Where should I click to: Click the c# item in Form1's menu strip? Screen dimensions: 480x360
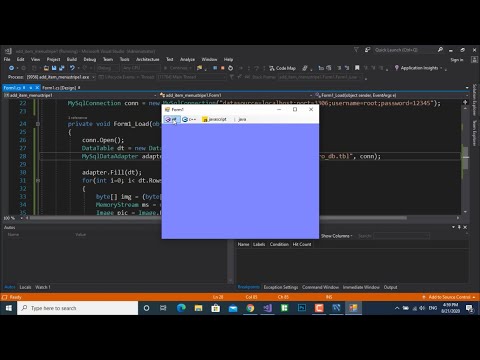click(172, 119)
